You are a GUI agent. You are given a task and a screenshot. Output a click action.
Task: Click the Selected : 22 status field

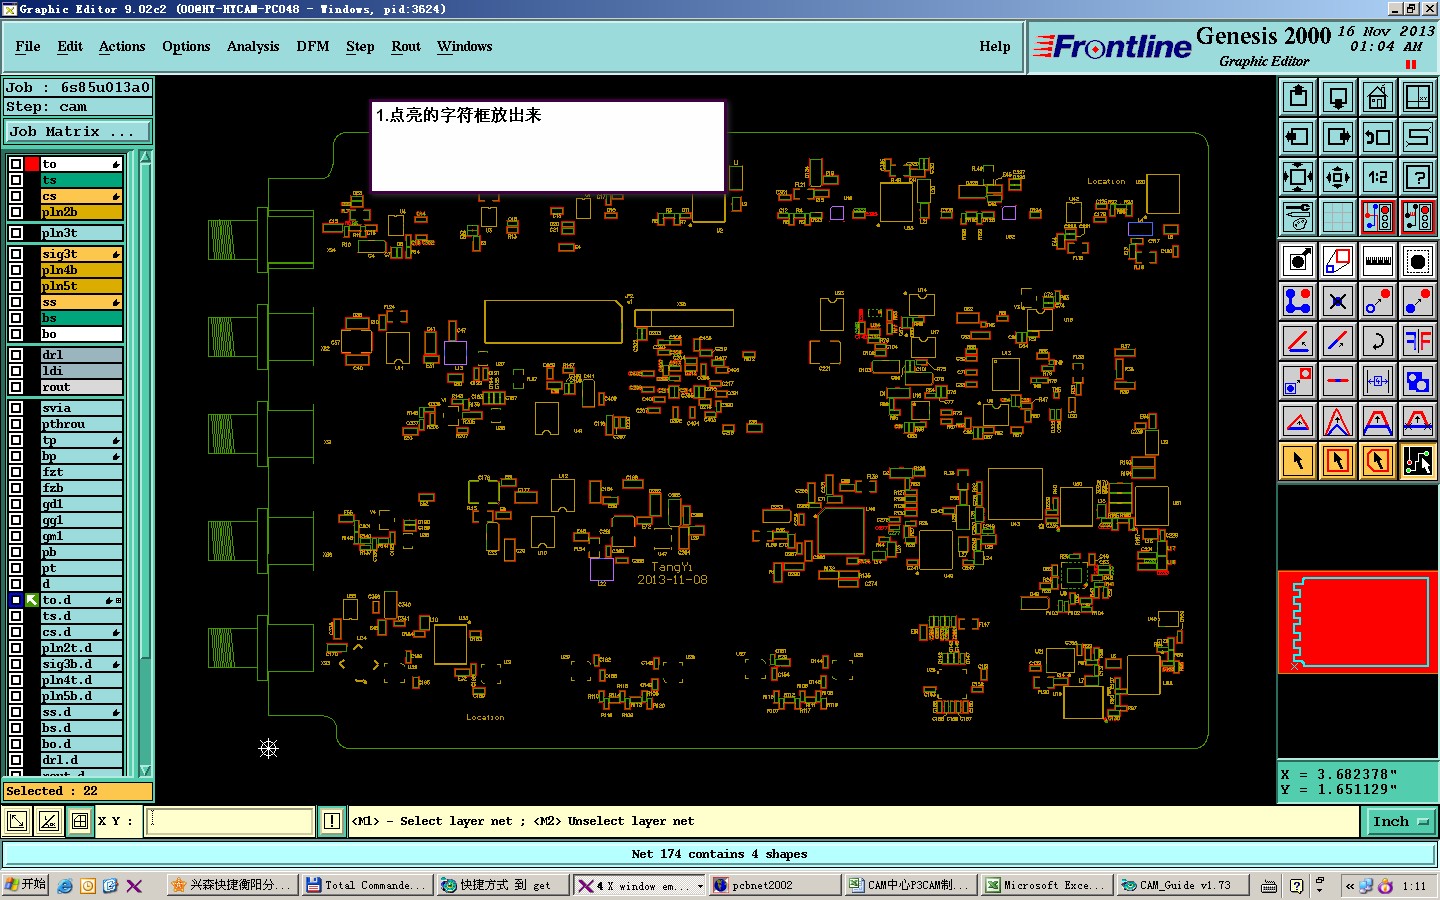78,791
